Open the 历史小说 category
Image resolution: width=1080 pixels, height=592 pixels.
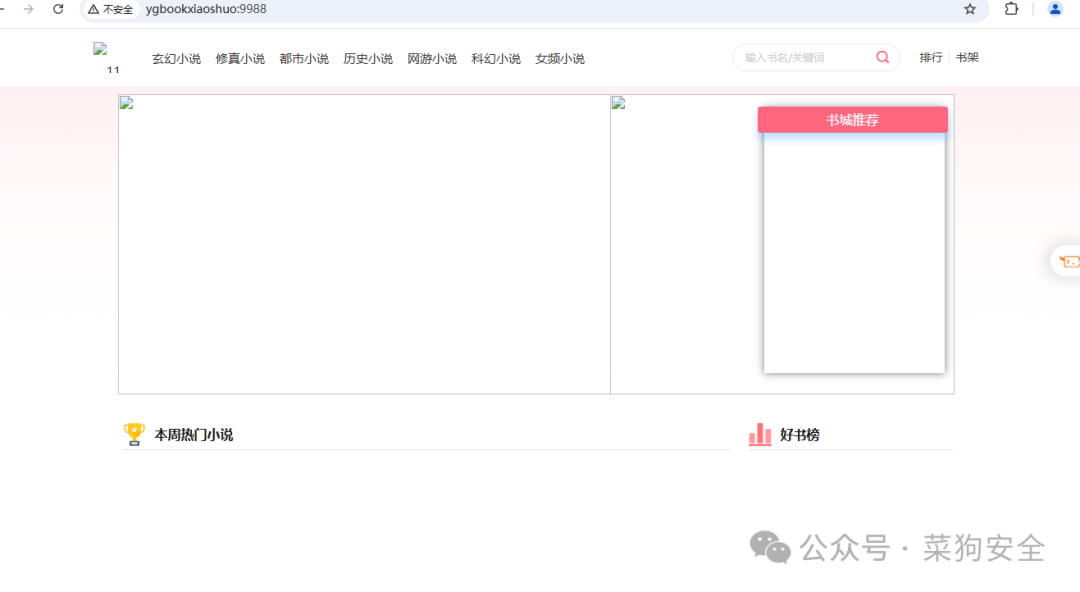click(x=368, y=59)
